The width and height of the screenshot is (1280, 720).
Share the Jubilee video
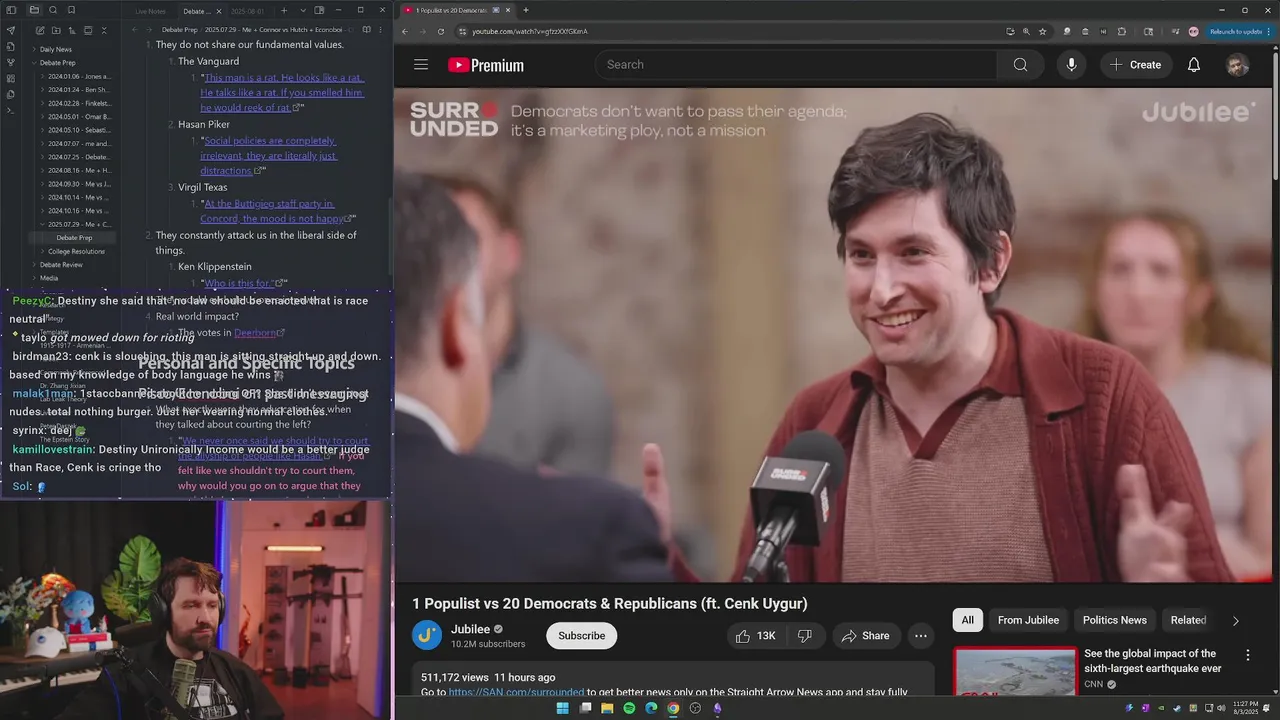click(865, 636)
